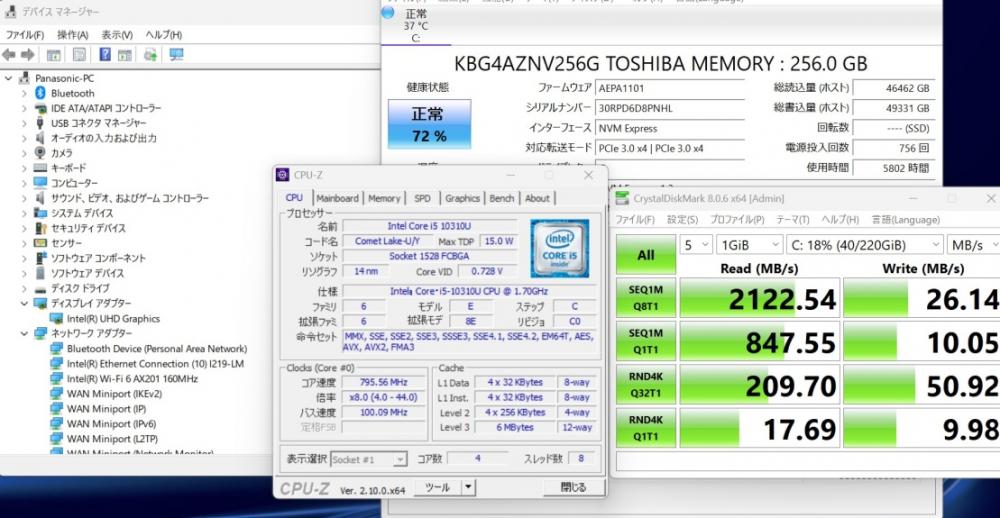
Task: Click the RND4K Q32T1 test button
Action: pyautogui.click(x=645, y=385)
